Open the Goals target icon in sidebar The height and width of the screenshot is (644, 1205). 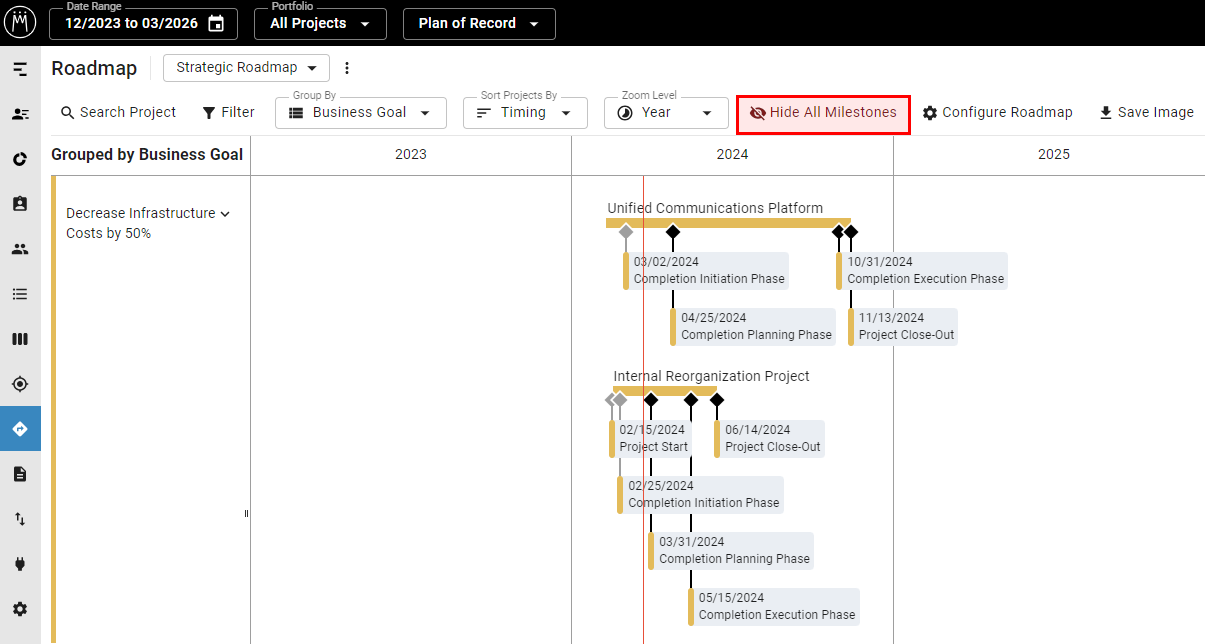(20, 384)
